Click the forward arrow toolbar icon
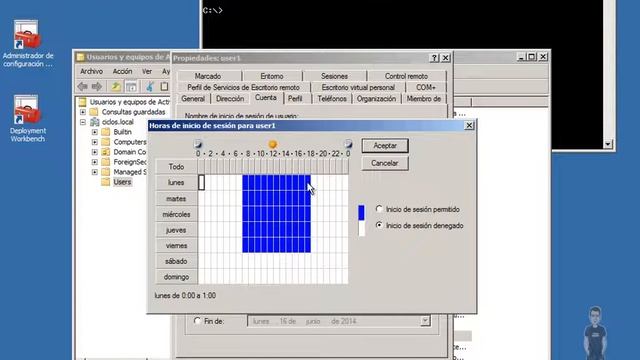Screen dimensions: 640x360 (x=97, y=86)
